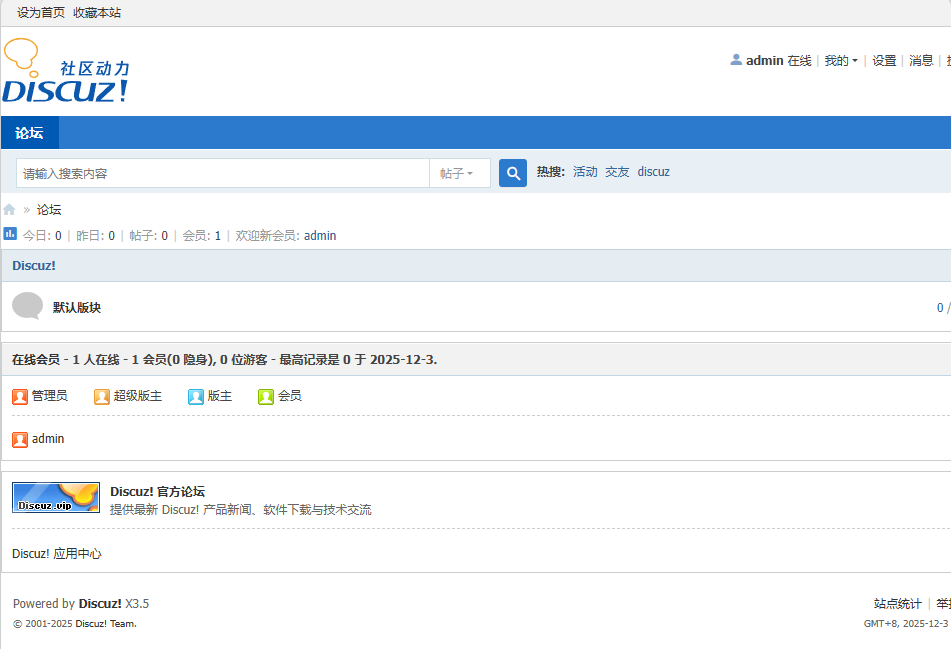This screenshot has height=649, width=951.
Task: Click the red 管理员 legend icon
Action: [x=20, y=397]
